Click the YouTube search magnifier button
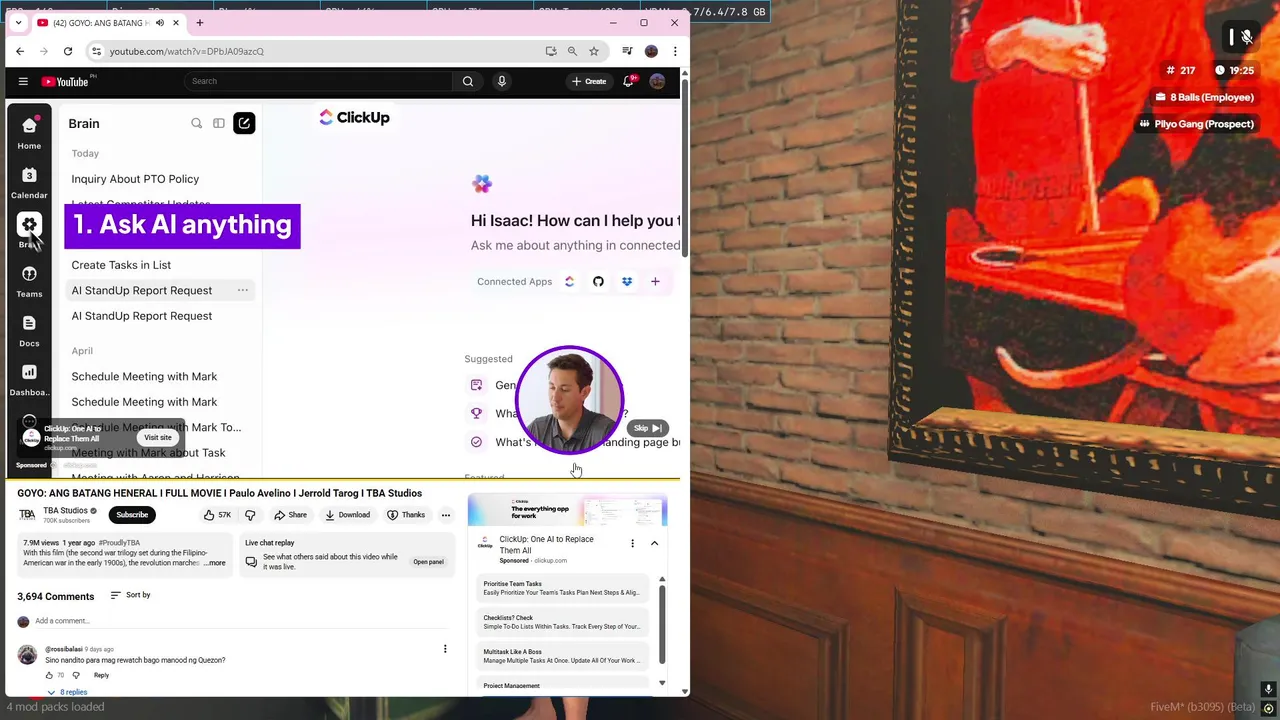The image size is (1280, 720). click(x=468, y=81)
